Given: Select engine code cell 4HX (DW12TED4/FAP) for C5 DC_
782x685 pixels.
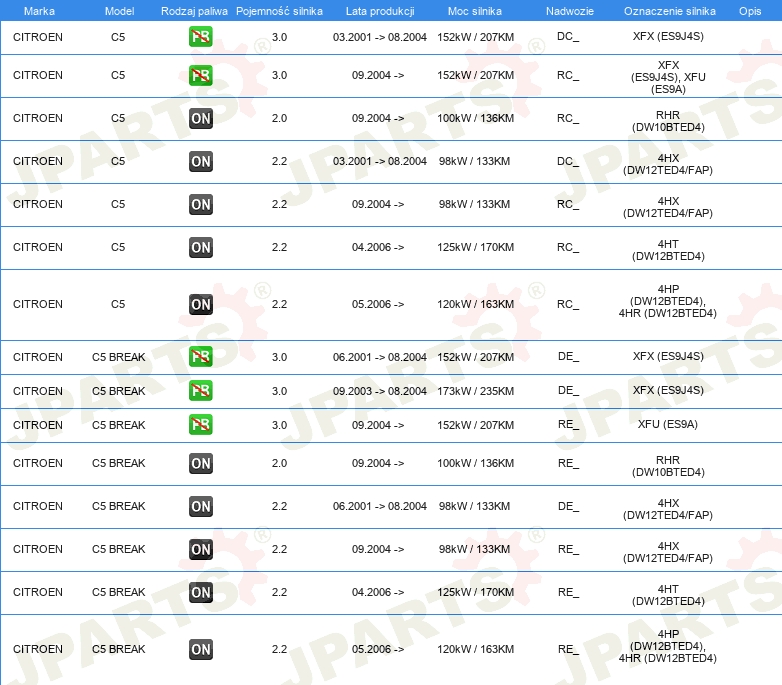Looking at the screenshot, I should click(x=668, y=164).
